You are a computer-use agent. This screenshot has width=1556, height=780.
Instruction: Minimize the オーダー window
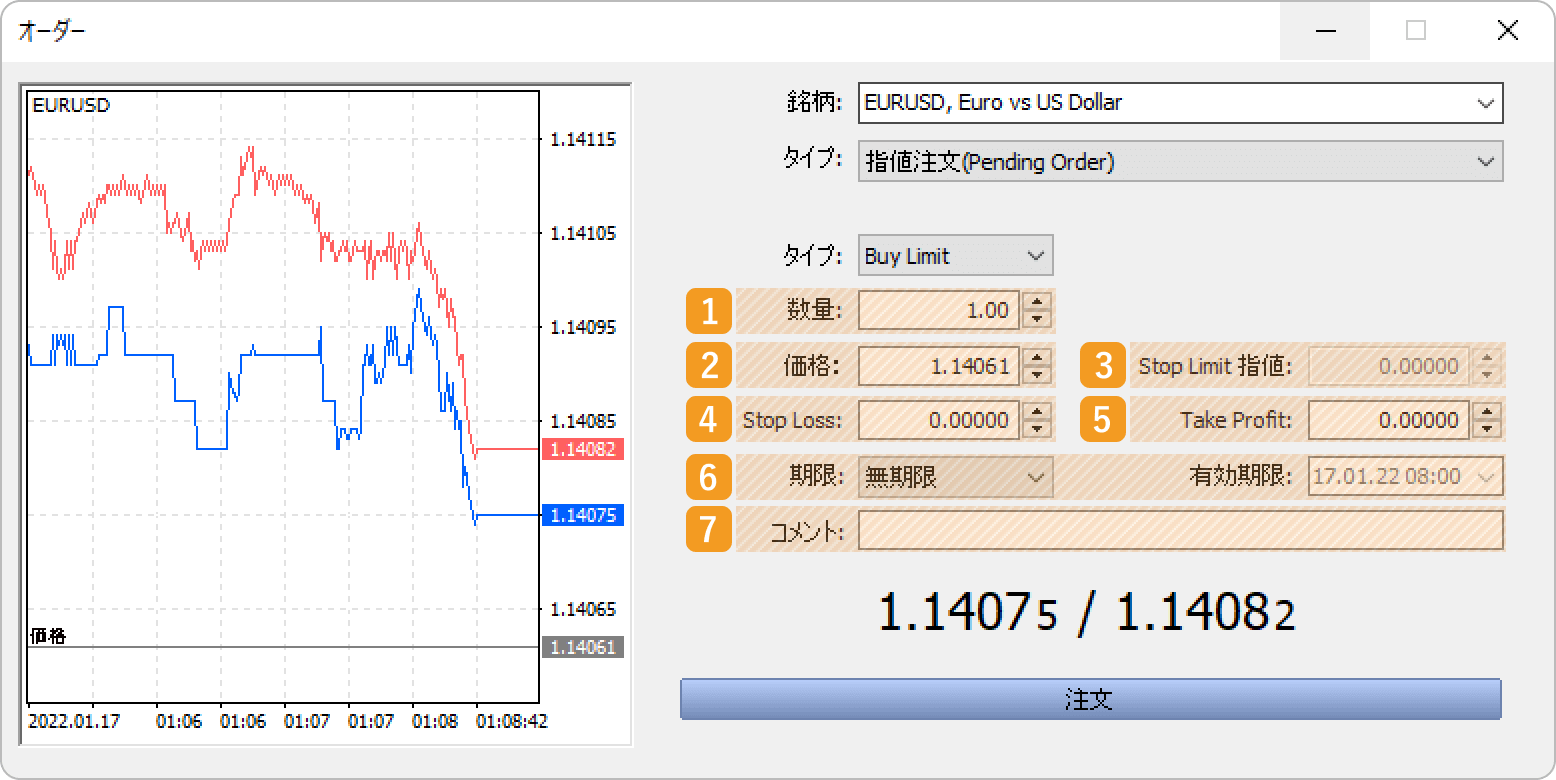(1326, 31)
